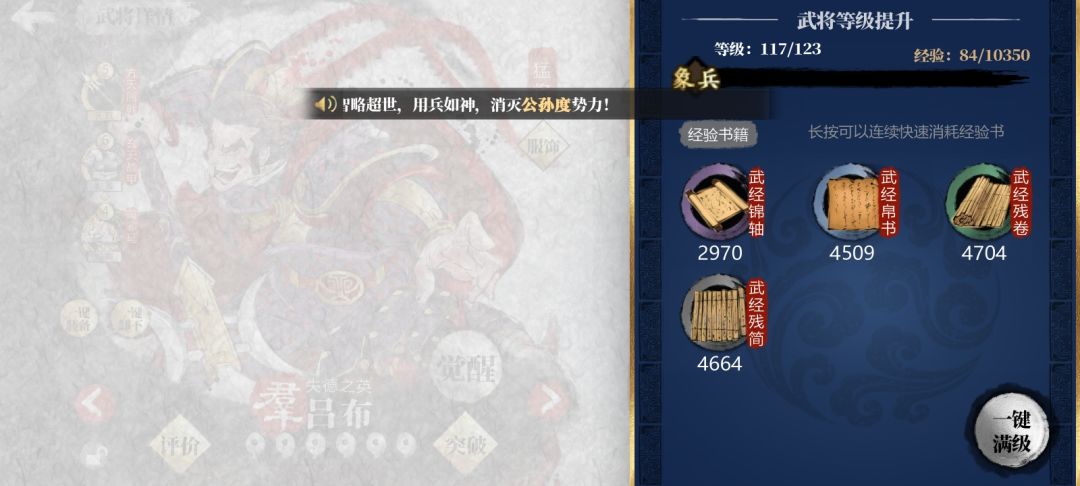The width and height of the screenshot is (1080, 486).
Task: Click the speaker icon in announcement banner
Action: click(325, 105)
